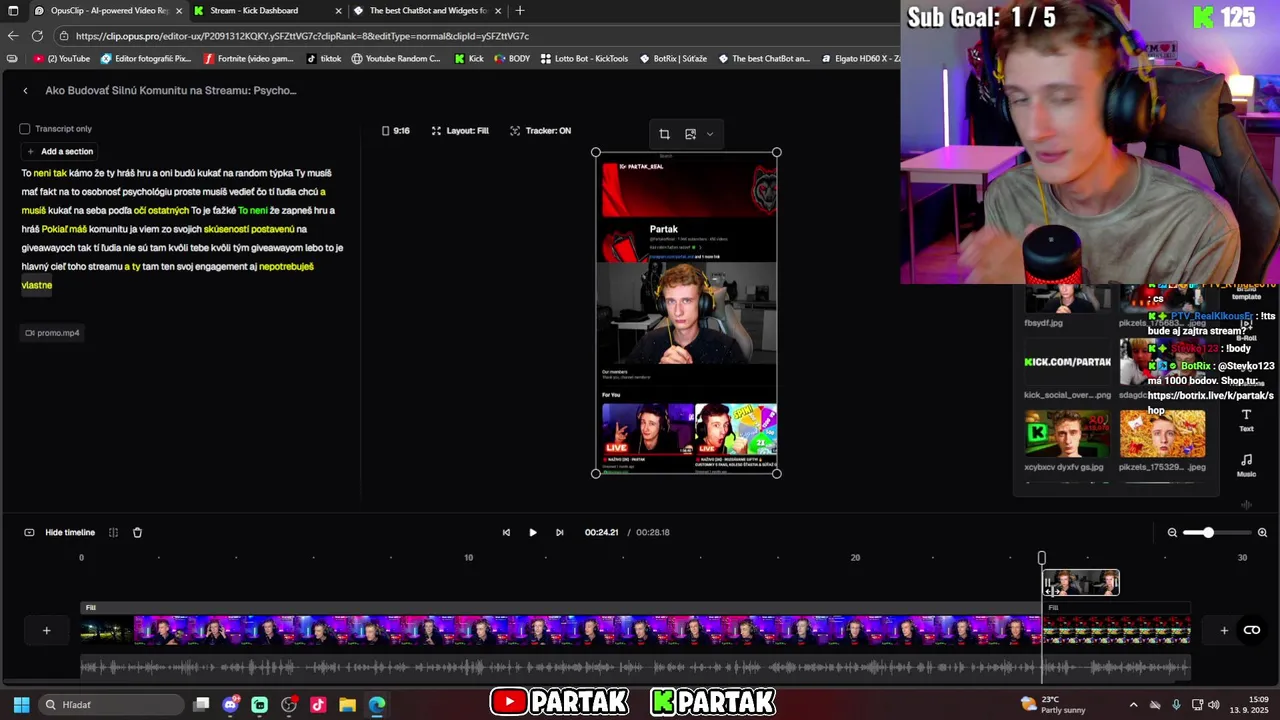Enable the Transcript only checkbox
The height and width of the screenshot is (720, 1280).
[25, 129]
